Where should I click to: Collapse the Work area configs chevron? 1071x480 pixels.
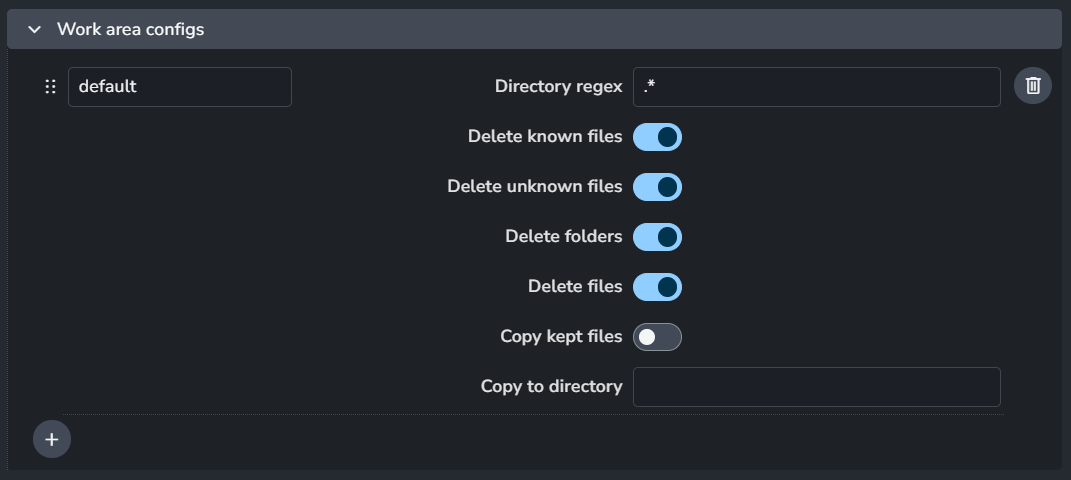pyautogui.click(x=35, y=30)
